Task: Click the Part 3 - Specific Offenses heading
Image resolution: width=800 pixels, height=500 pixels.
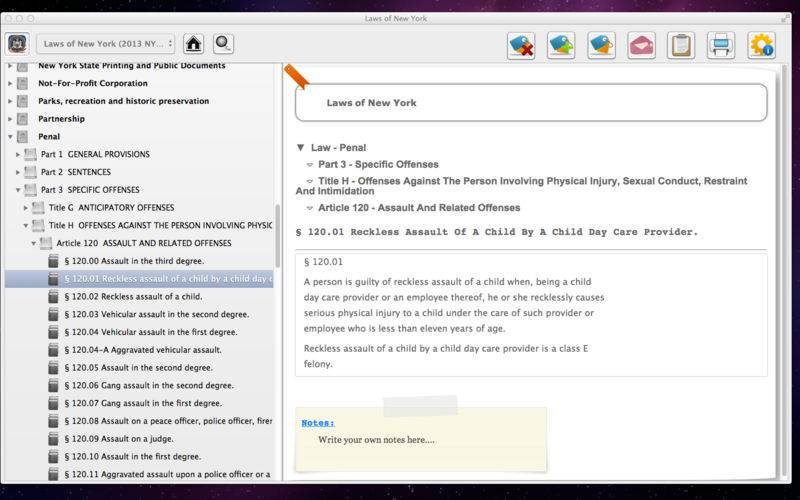Action: click(x=378, y=164)
